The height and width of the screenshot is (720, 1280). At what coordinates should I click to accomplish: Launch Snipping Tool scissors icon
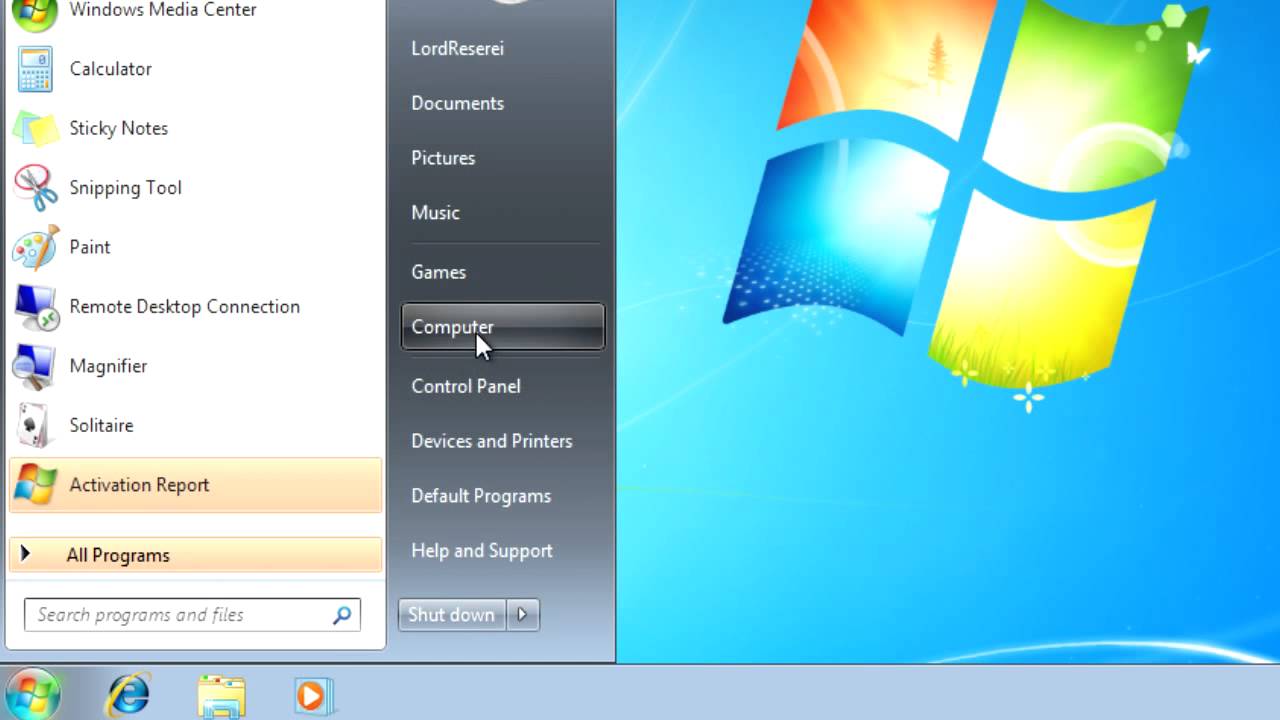coord(35,188)
